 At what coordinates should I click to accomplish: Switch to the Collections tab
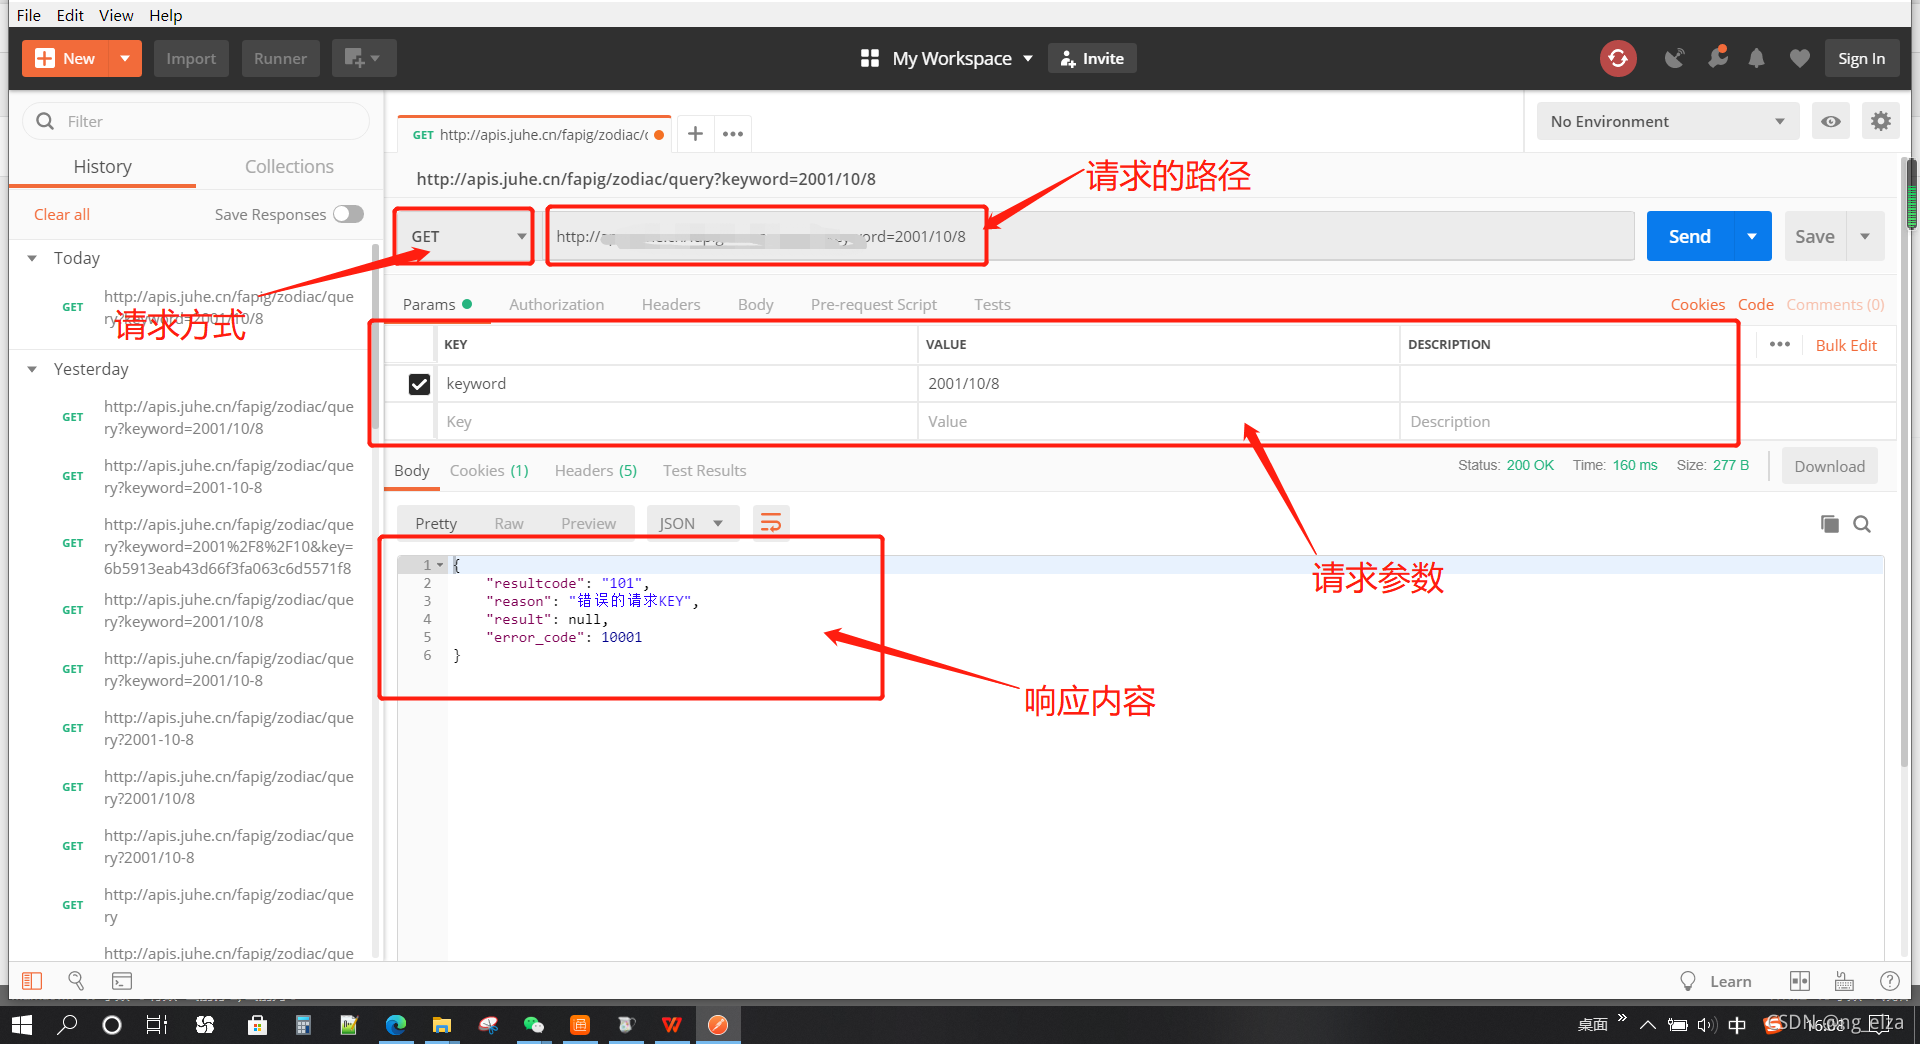click(x=289, y=166)
